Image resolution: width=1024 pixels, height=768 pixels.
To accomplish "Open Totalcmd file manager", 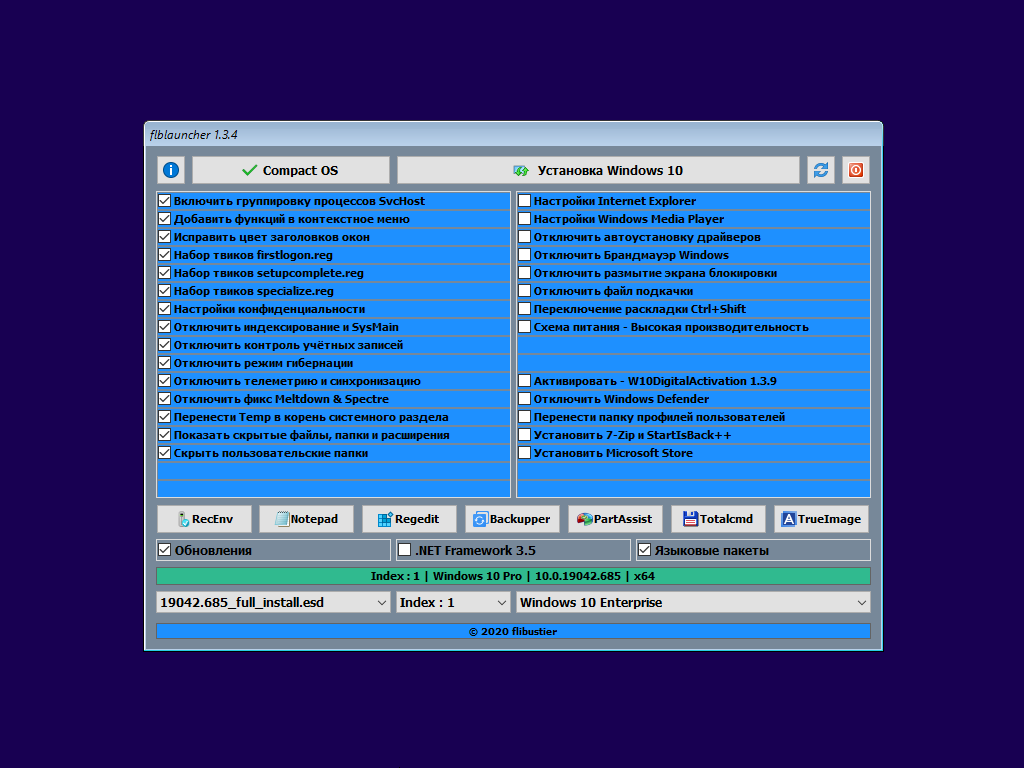I will (x=718, y=518).
